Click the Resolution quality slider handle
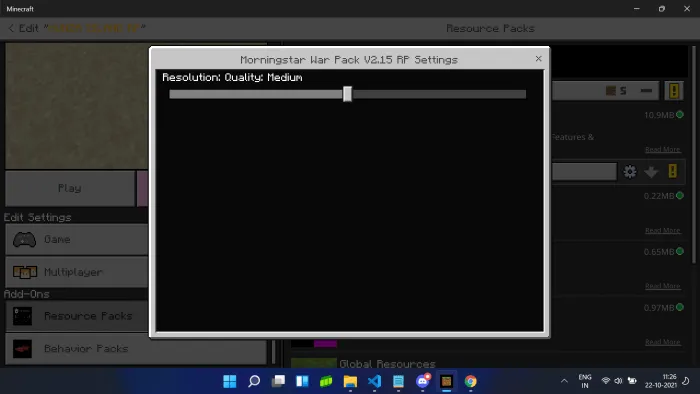700x394 pixels. tap(347, 94)
